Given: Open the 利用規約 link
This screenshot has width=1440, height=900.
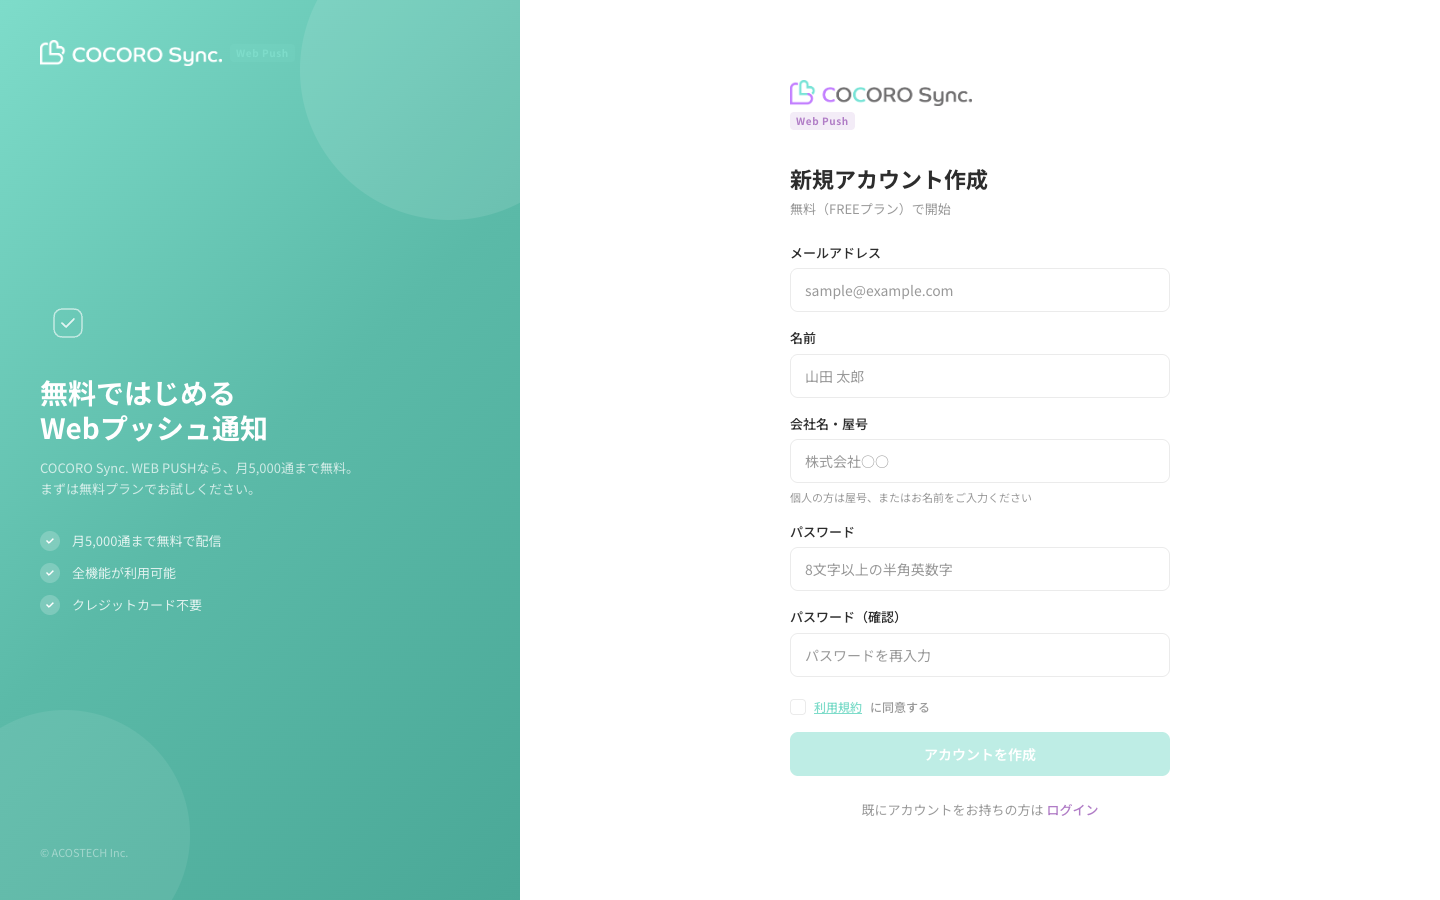Looking at the screenshot, I should tap(838, 707).
